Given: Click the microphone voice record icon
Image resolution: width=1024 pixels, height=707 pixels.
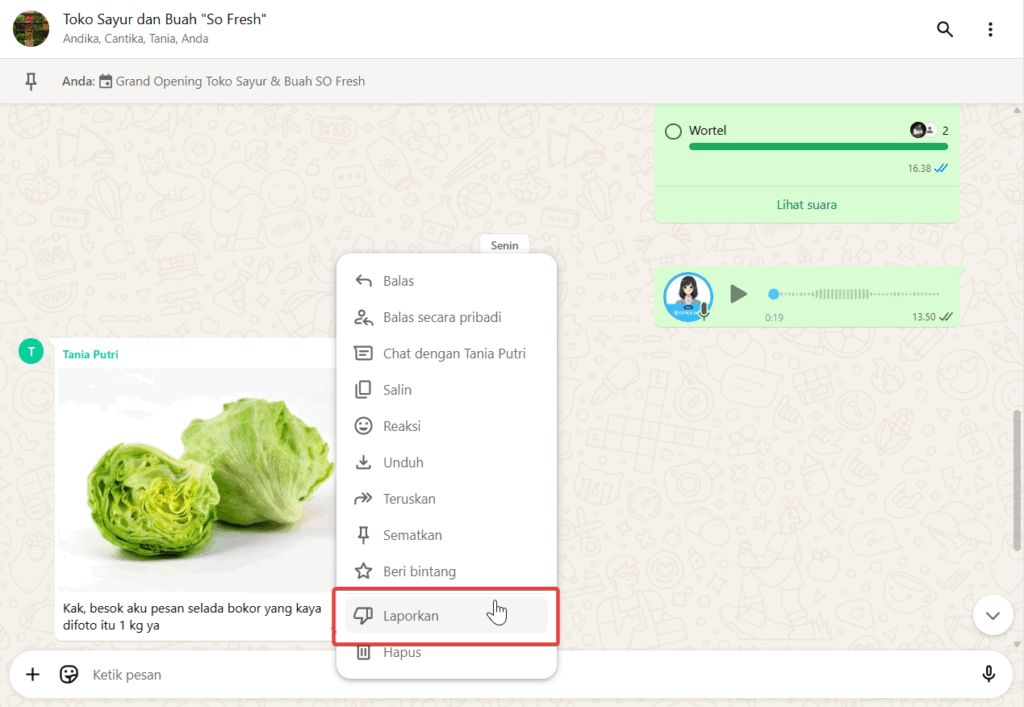Looking at the screenshot, I should (x=988, y=674).
